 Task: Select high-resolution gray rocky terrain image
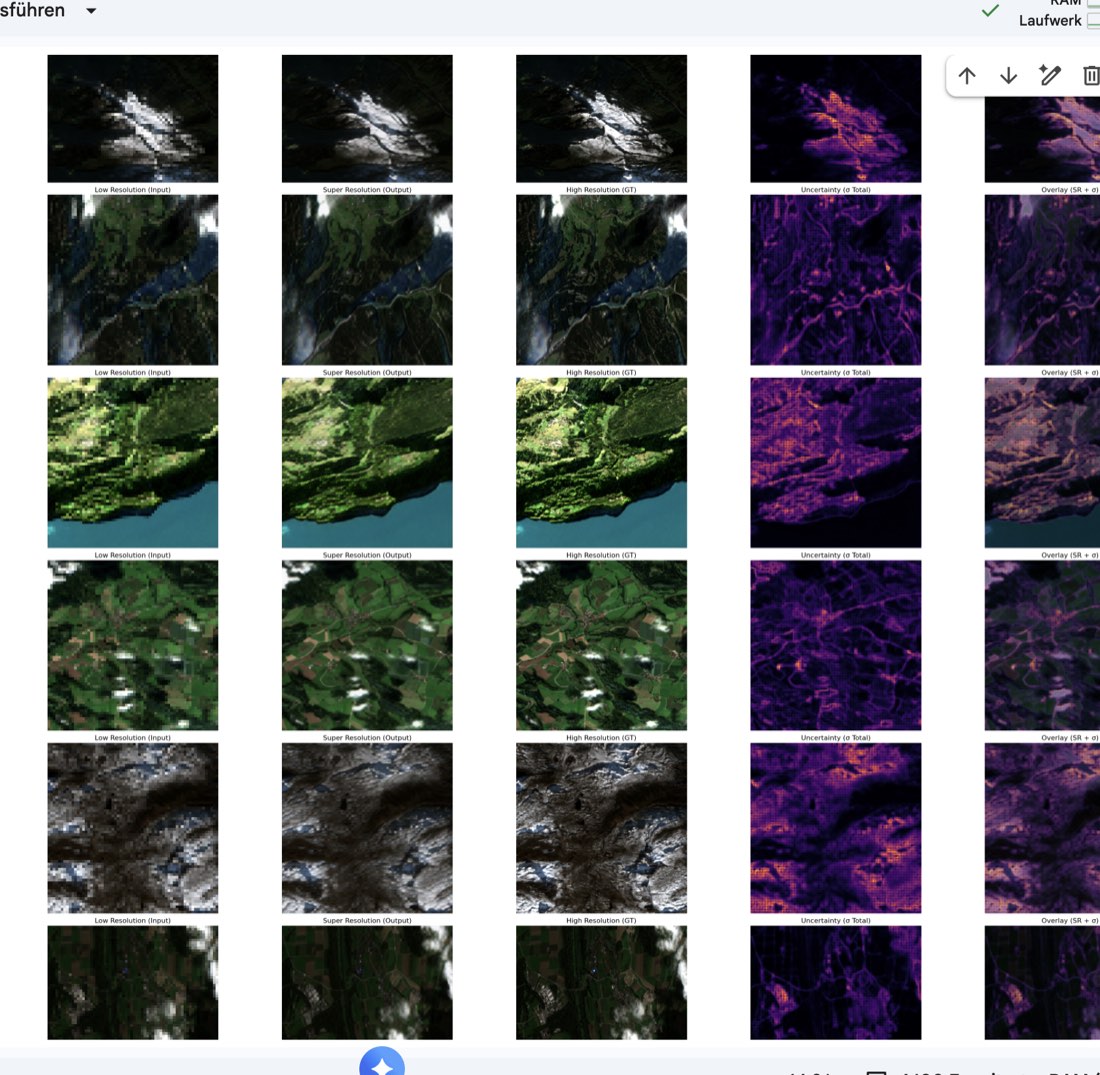(601, 828)
